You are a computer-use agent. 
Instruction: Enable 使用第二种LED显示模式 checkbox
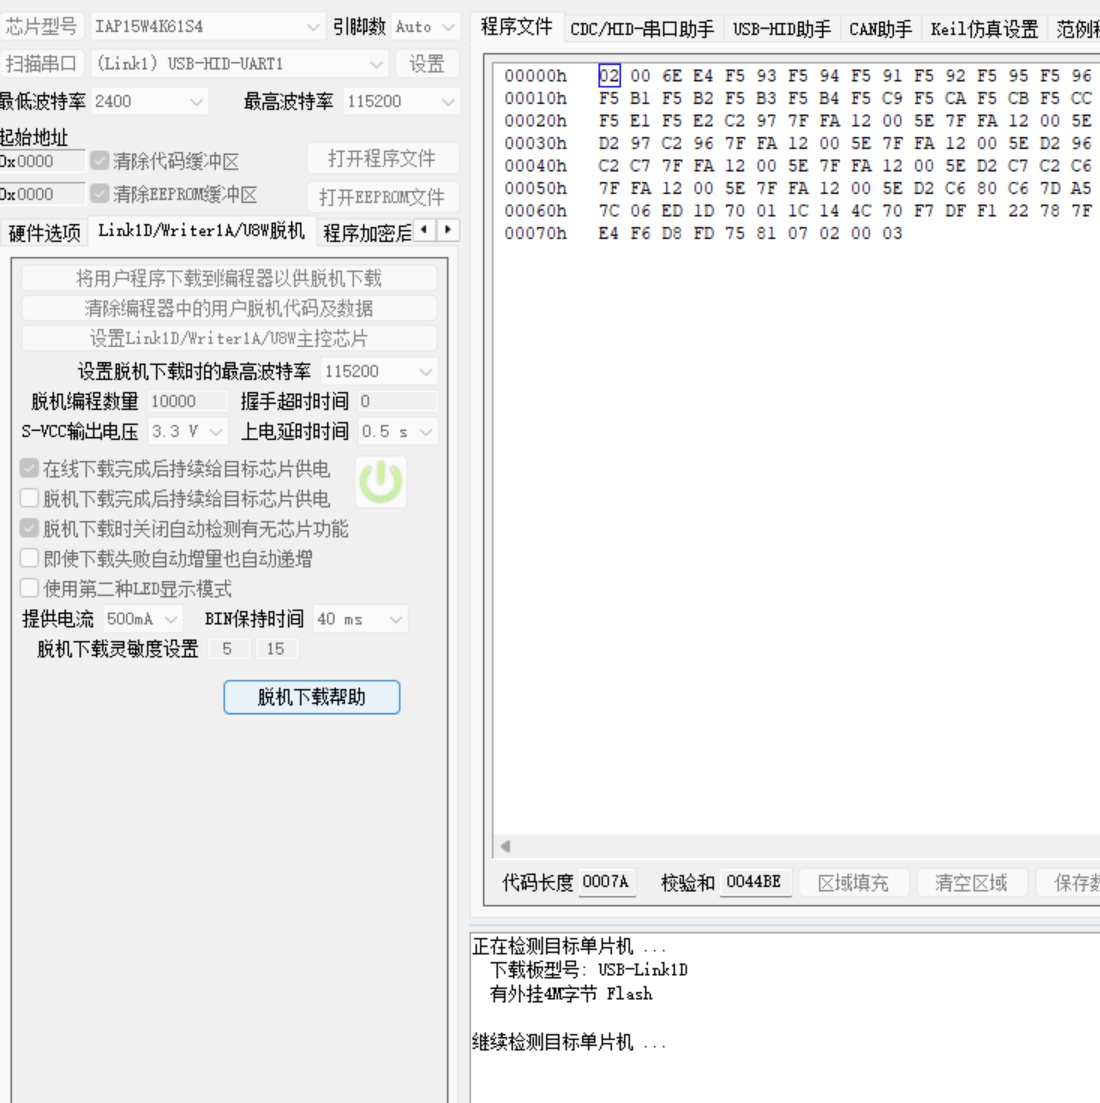tap(30, 588)
